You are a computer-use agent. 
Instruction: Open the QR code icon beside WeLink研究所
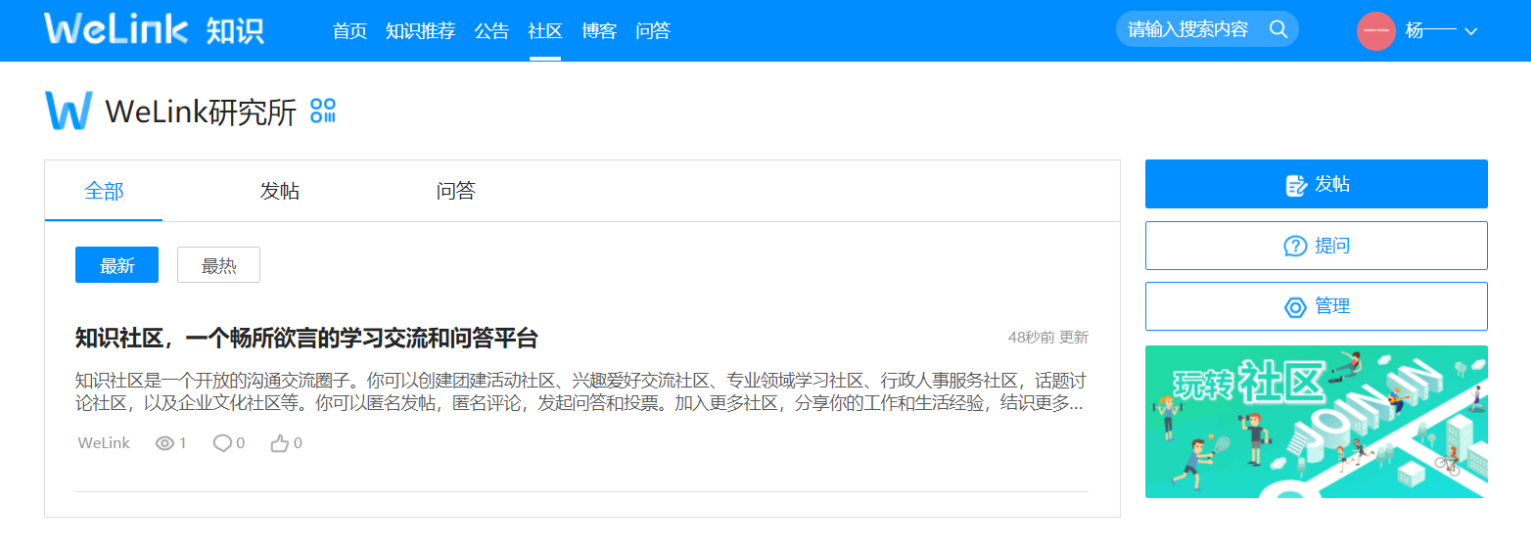[323, 111]
